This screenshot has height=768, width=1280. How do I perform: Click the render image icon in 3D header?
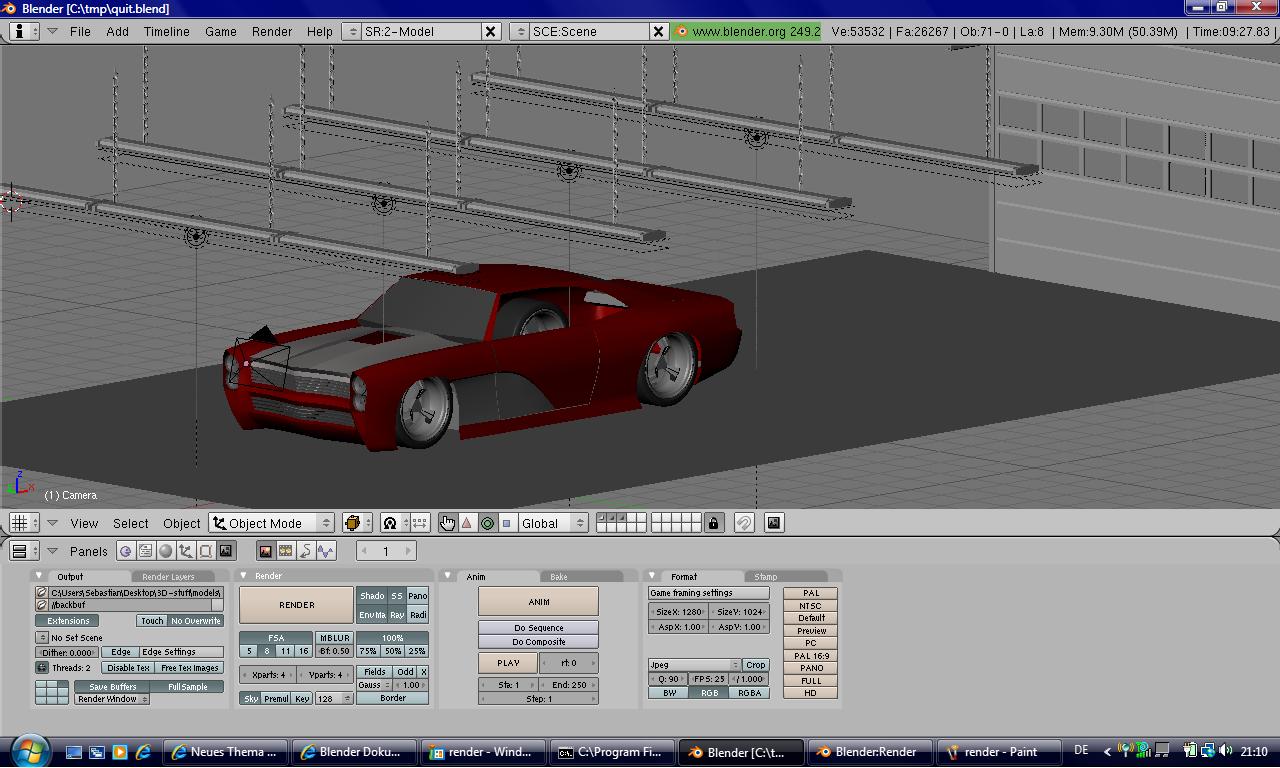[x=774, y=523]
